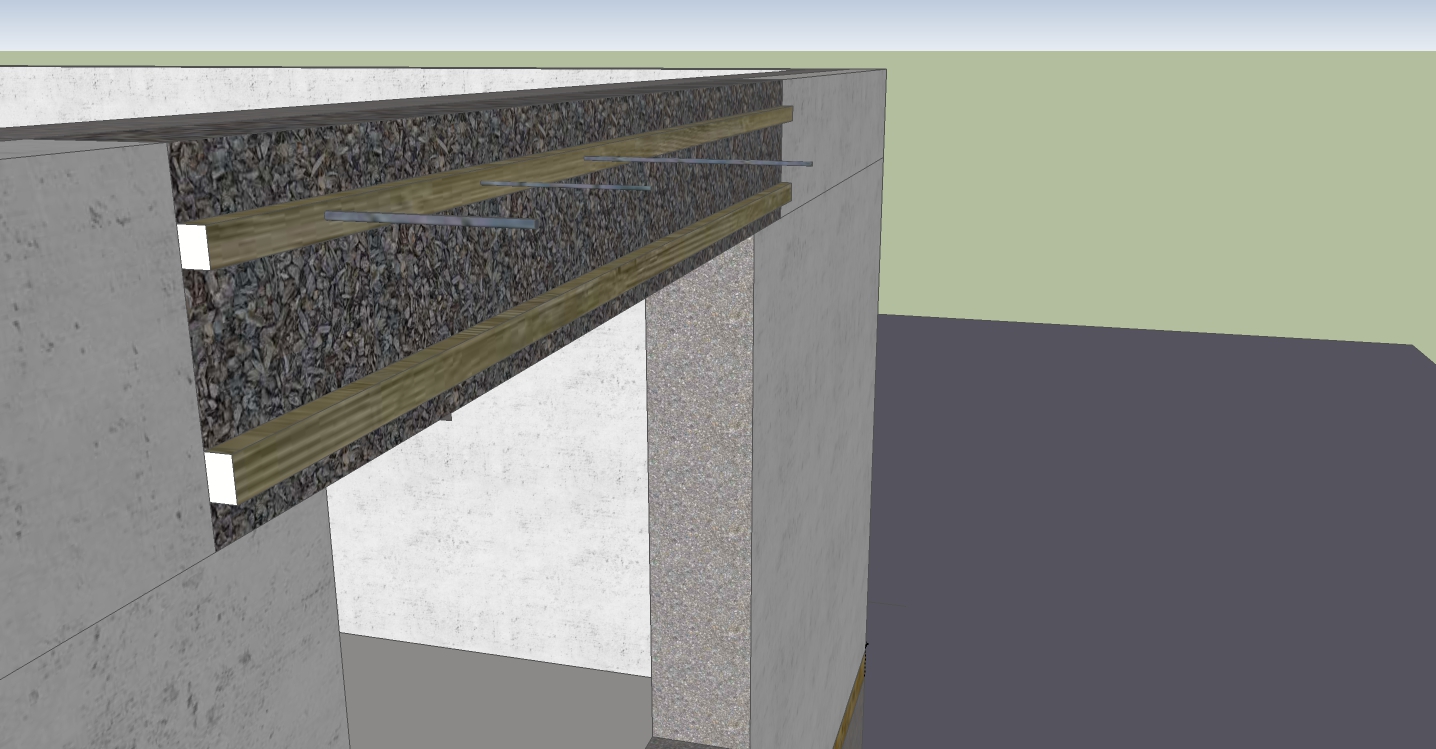This screenshot has height=749, width=1436.
Task: Select the leftmost steel rod crossing the upper beam
Action: 431,220
